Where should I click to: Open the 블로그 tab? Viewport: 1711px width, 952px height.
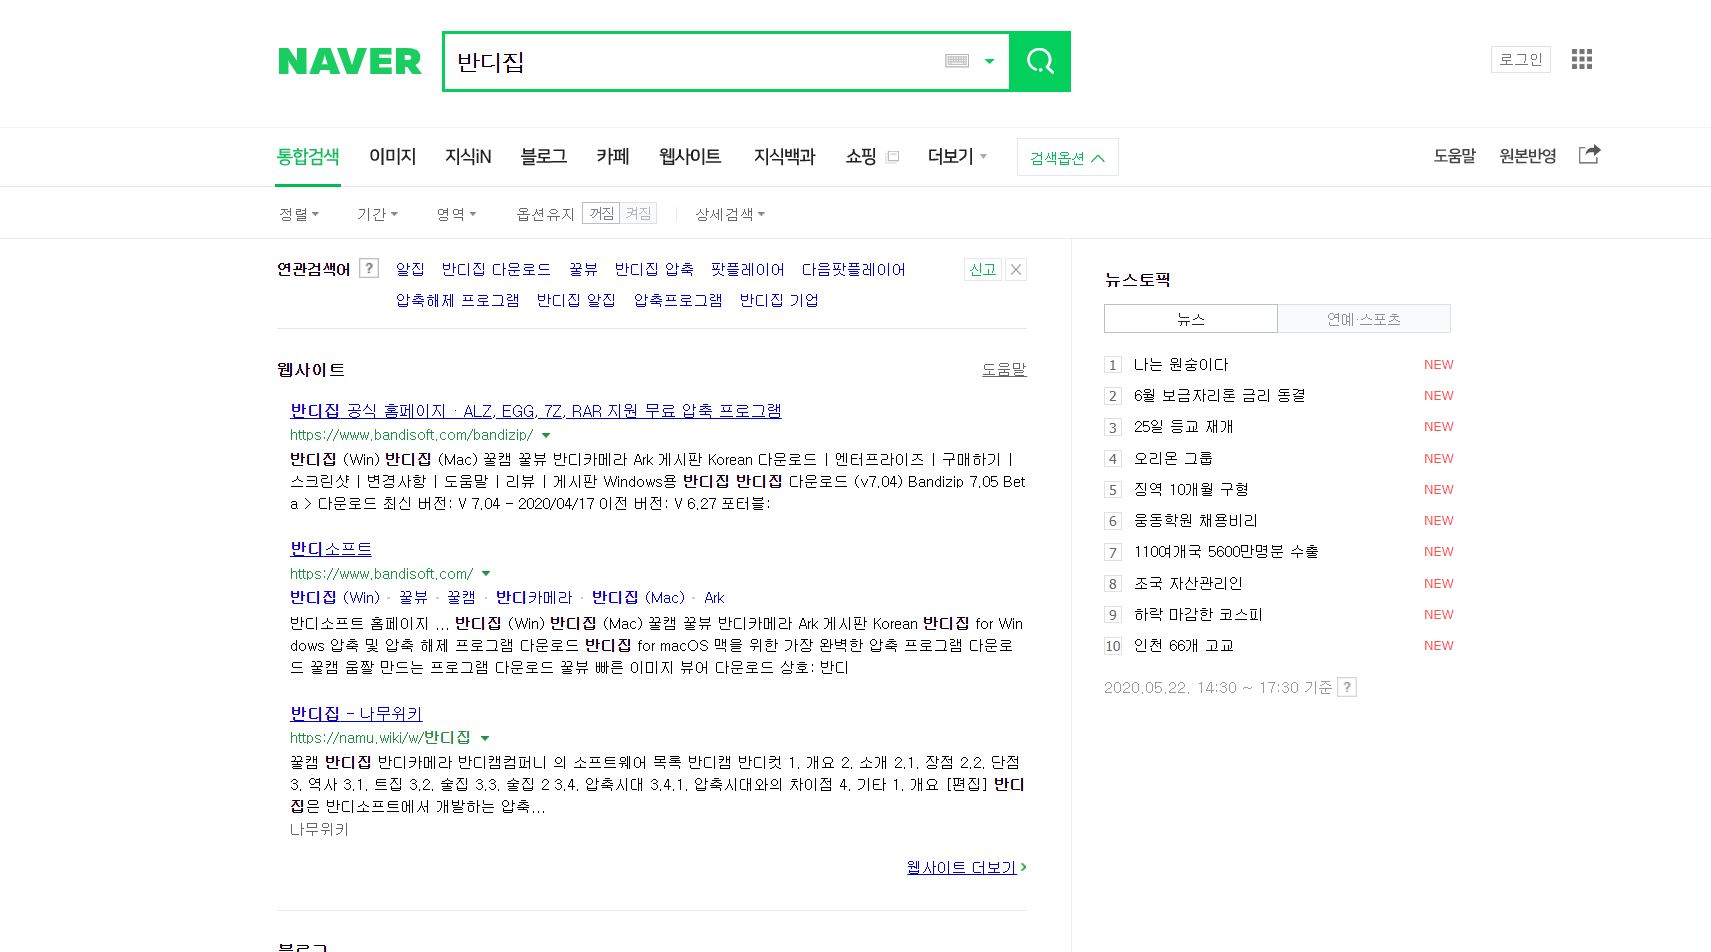pyautogui.click(x=543, y=156)
